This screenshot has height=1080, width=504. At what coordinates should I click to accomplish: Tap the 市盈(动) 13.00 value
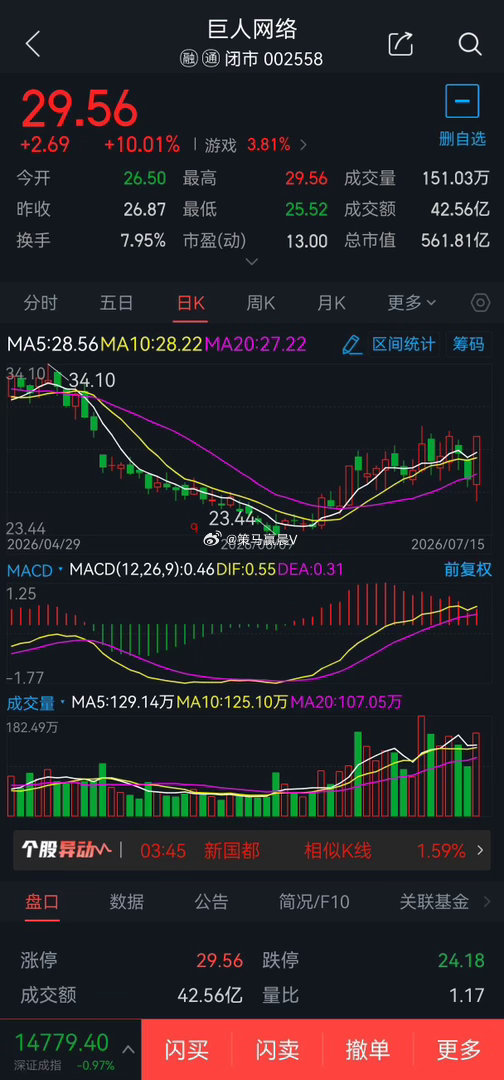(306, 240)
